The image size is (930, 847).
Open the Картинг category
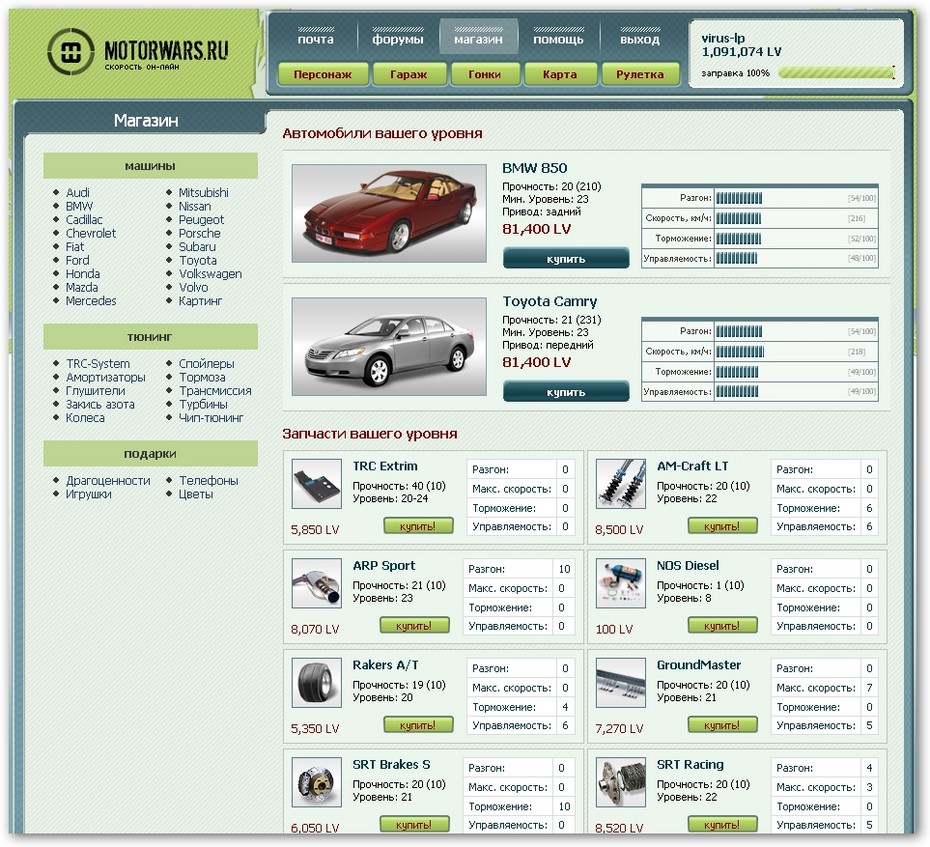pyautogui.click(x=200, y=301)
